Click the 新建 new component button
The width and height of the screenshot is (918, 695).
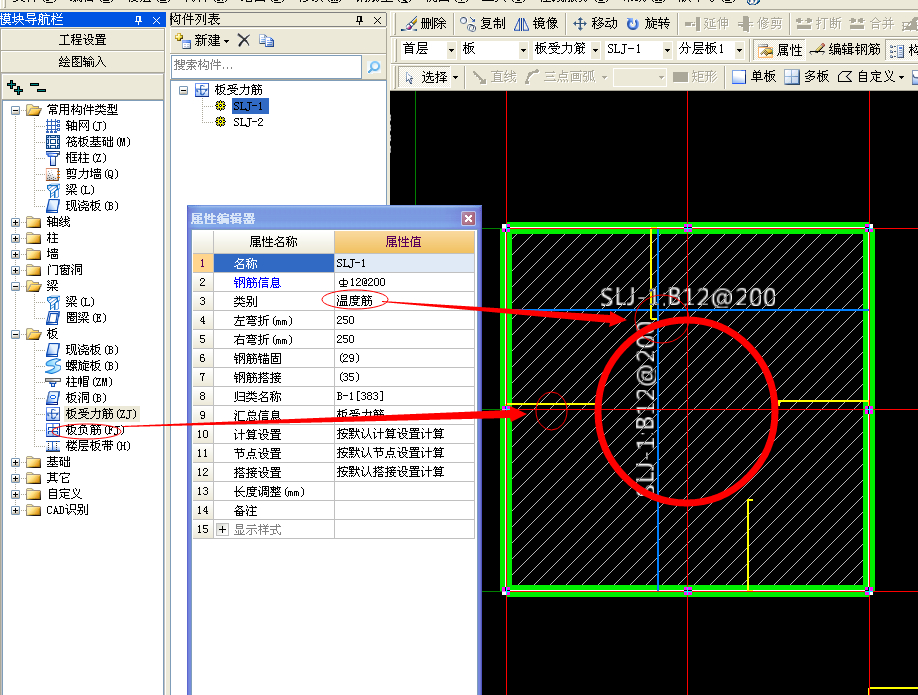198,40
